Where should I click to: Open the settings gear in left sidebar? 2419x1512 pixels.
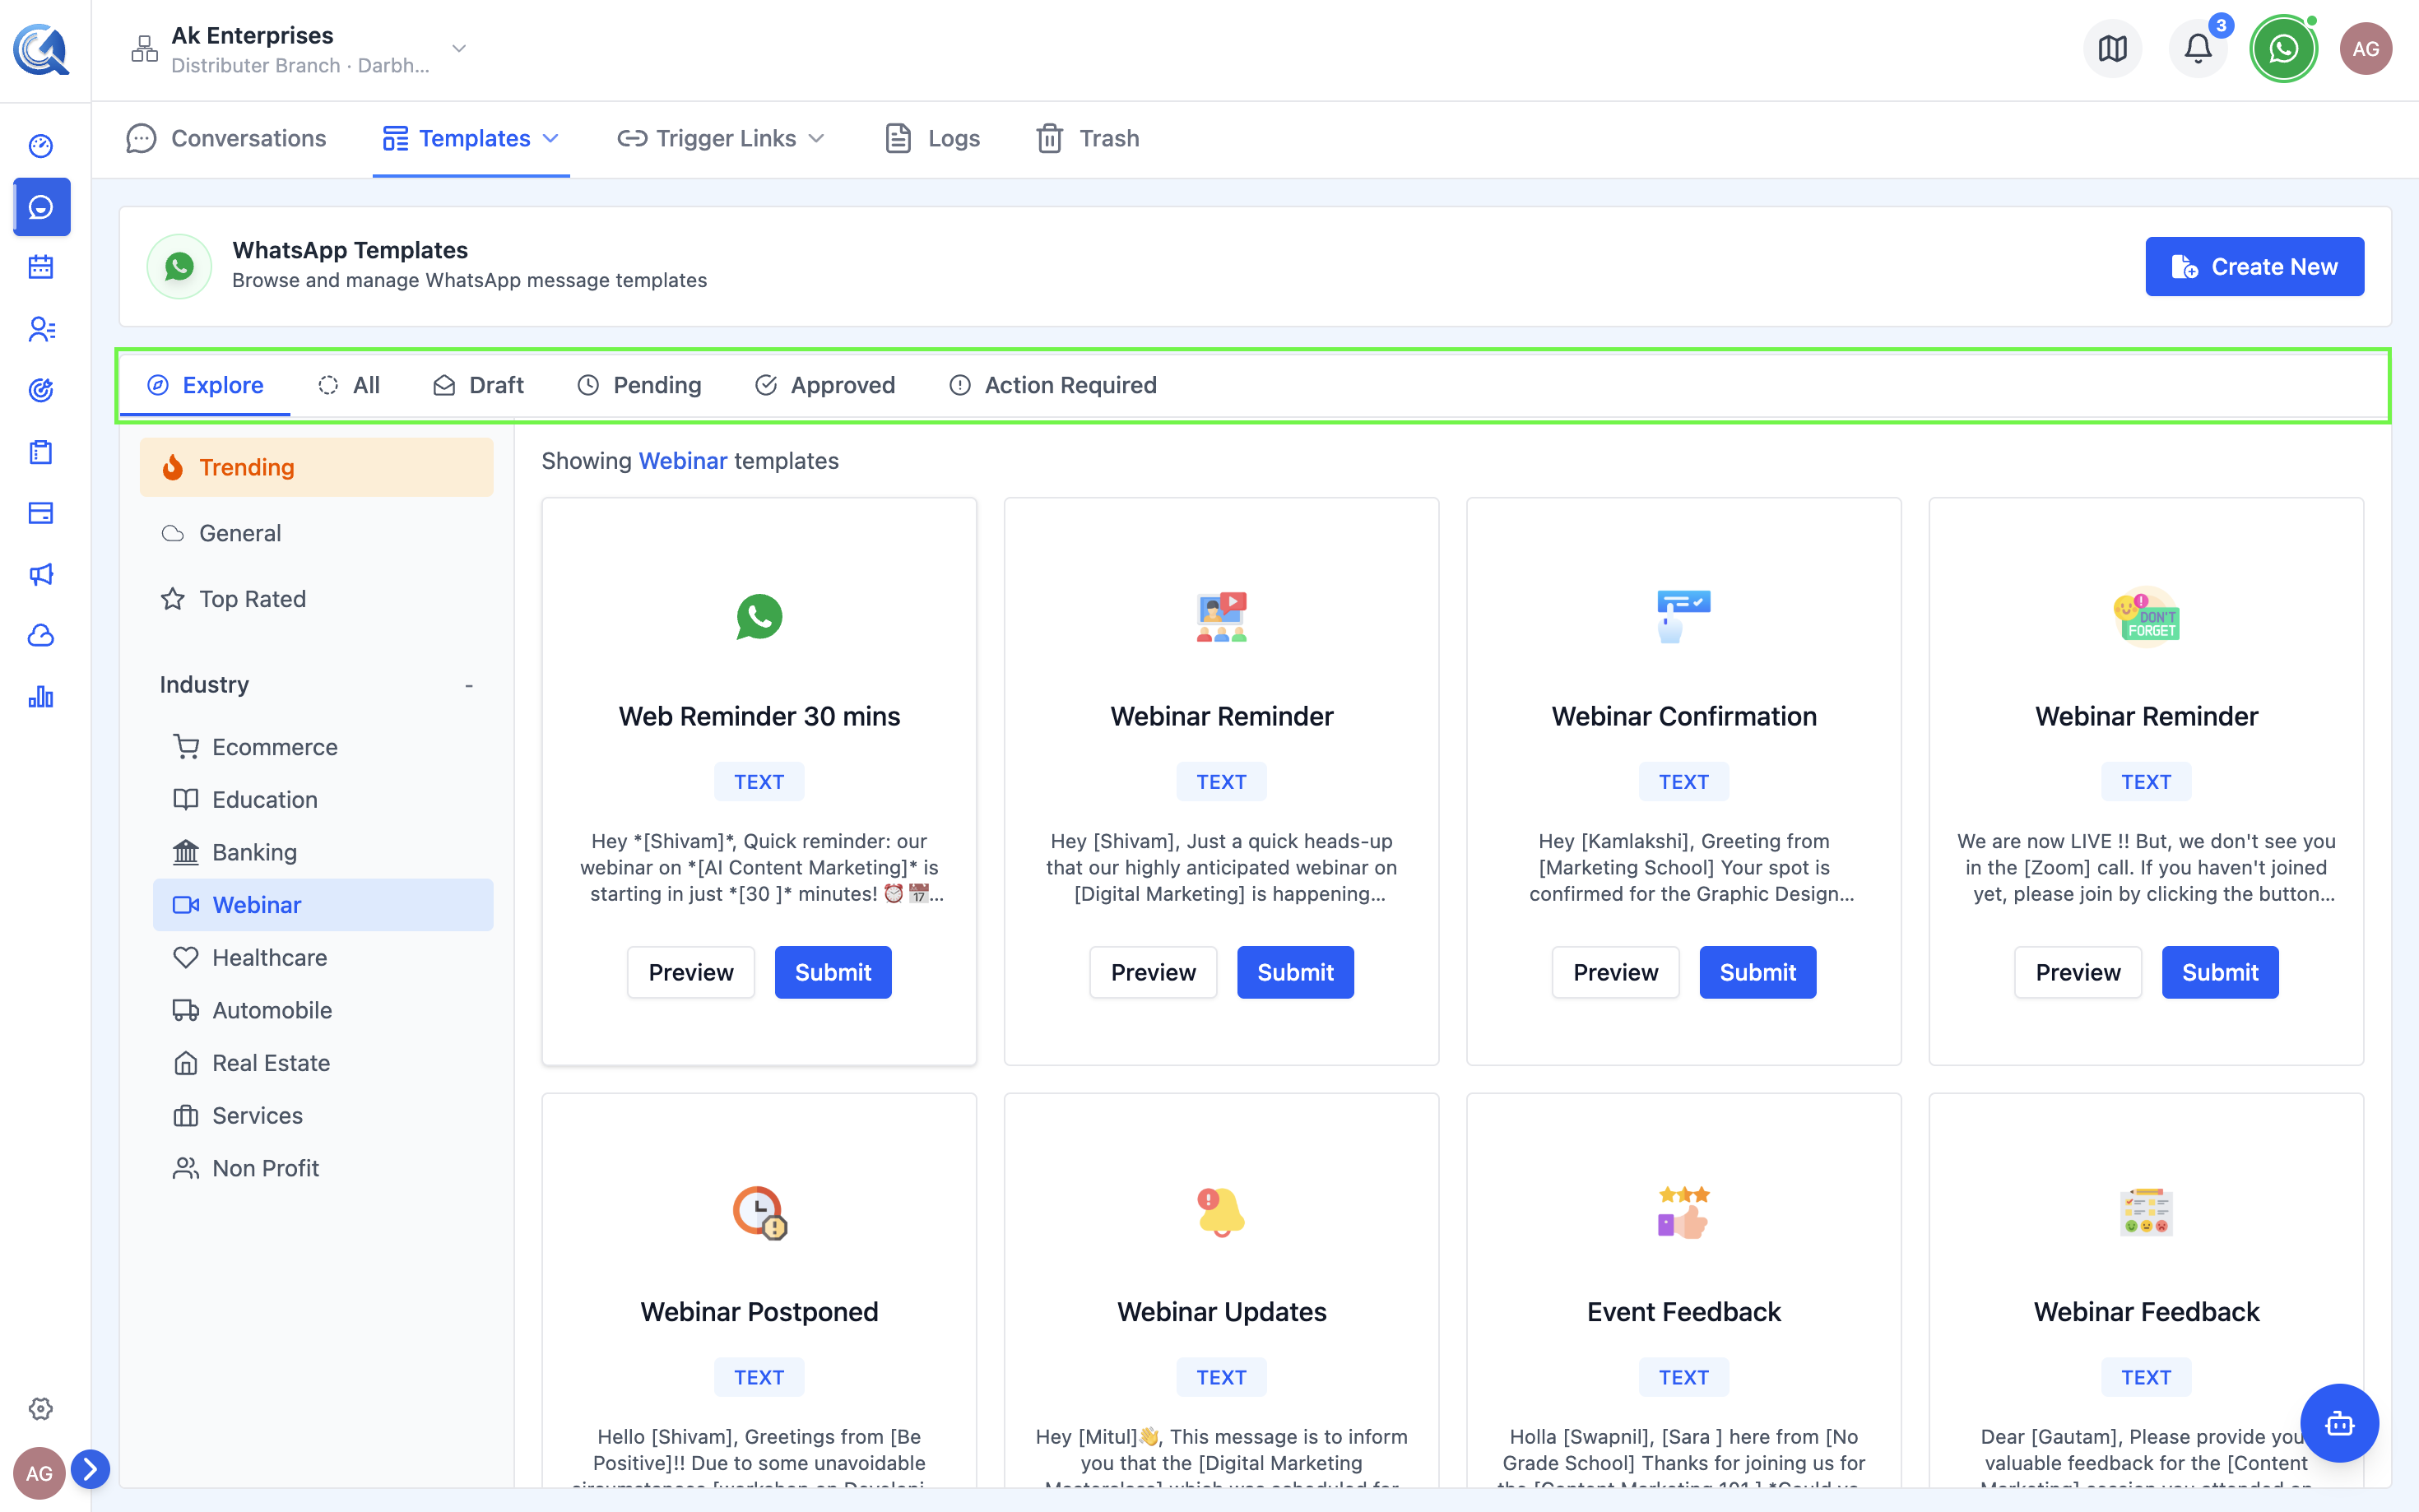point(41,1408)
